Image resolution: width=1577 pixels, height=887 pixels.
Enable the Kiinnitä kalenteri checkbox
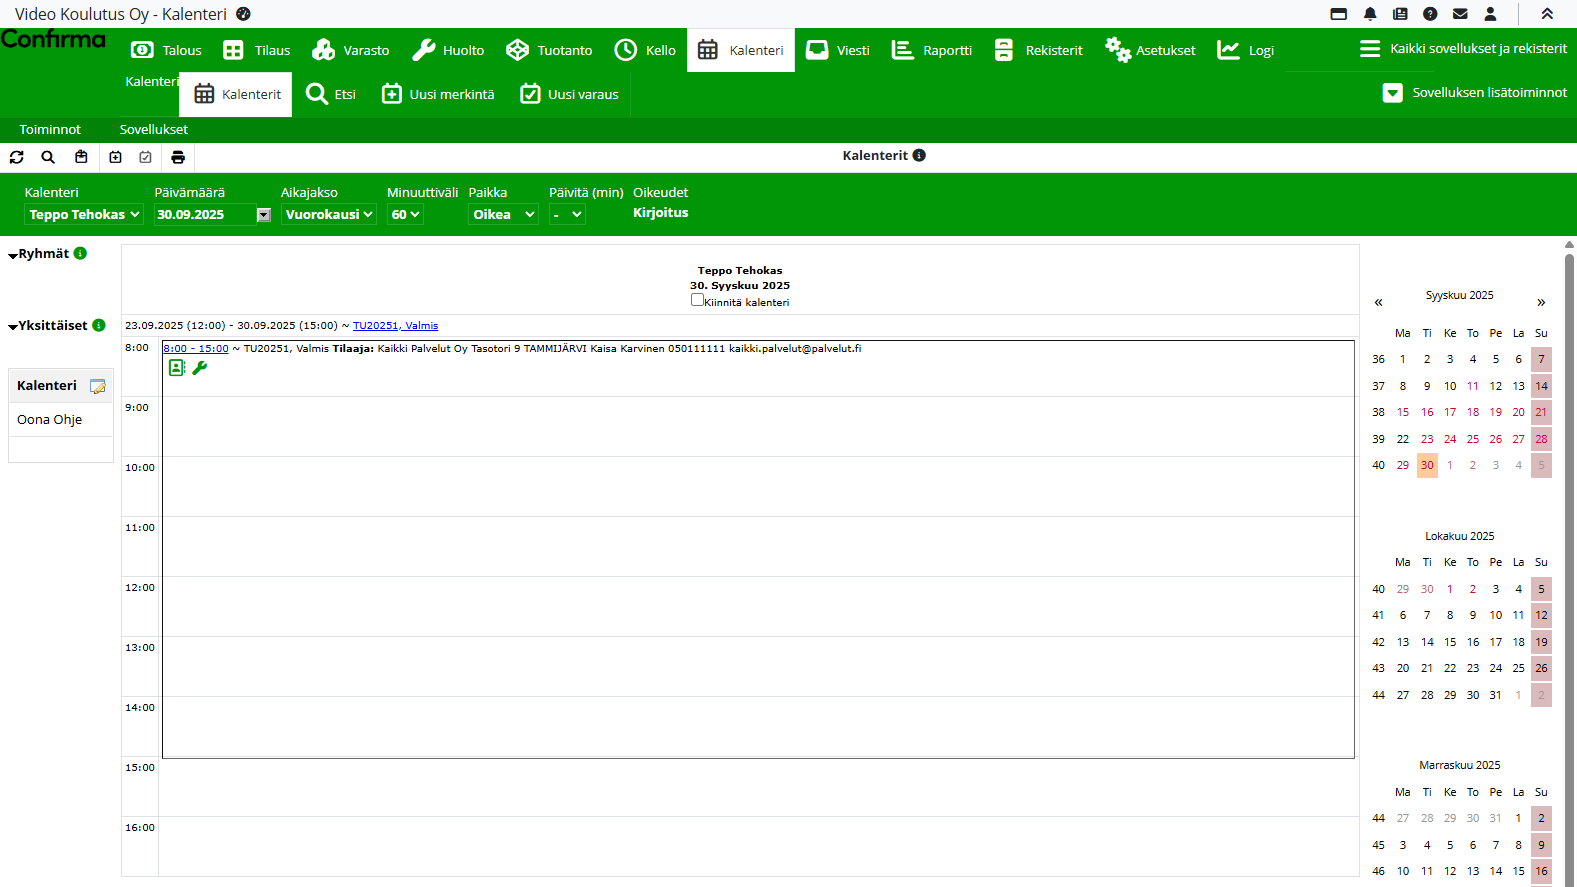697,300
